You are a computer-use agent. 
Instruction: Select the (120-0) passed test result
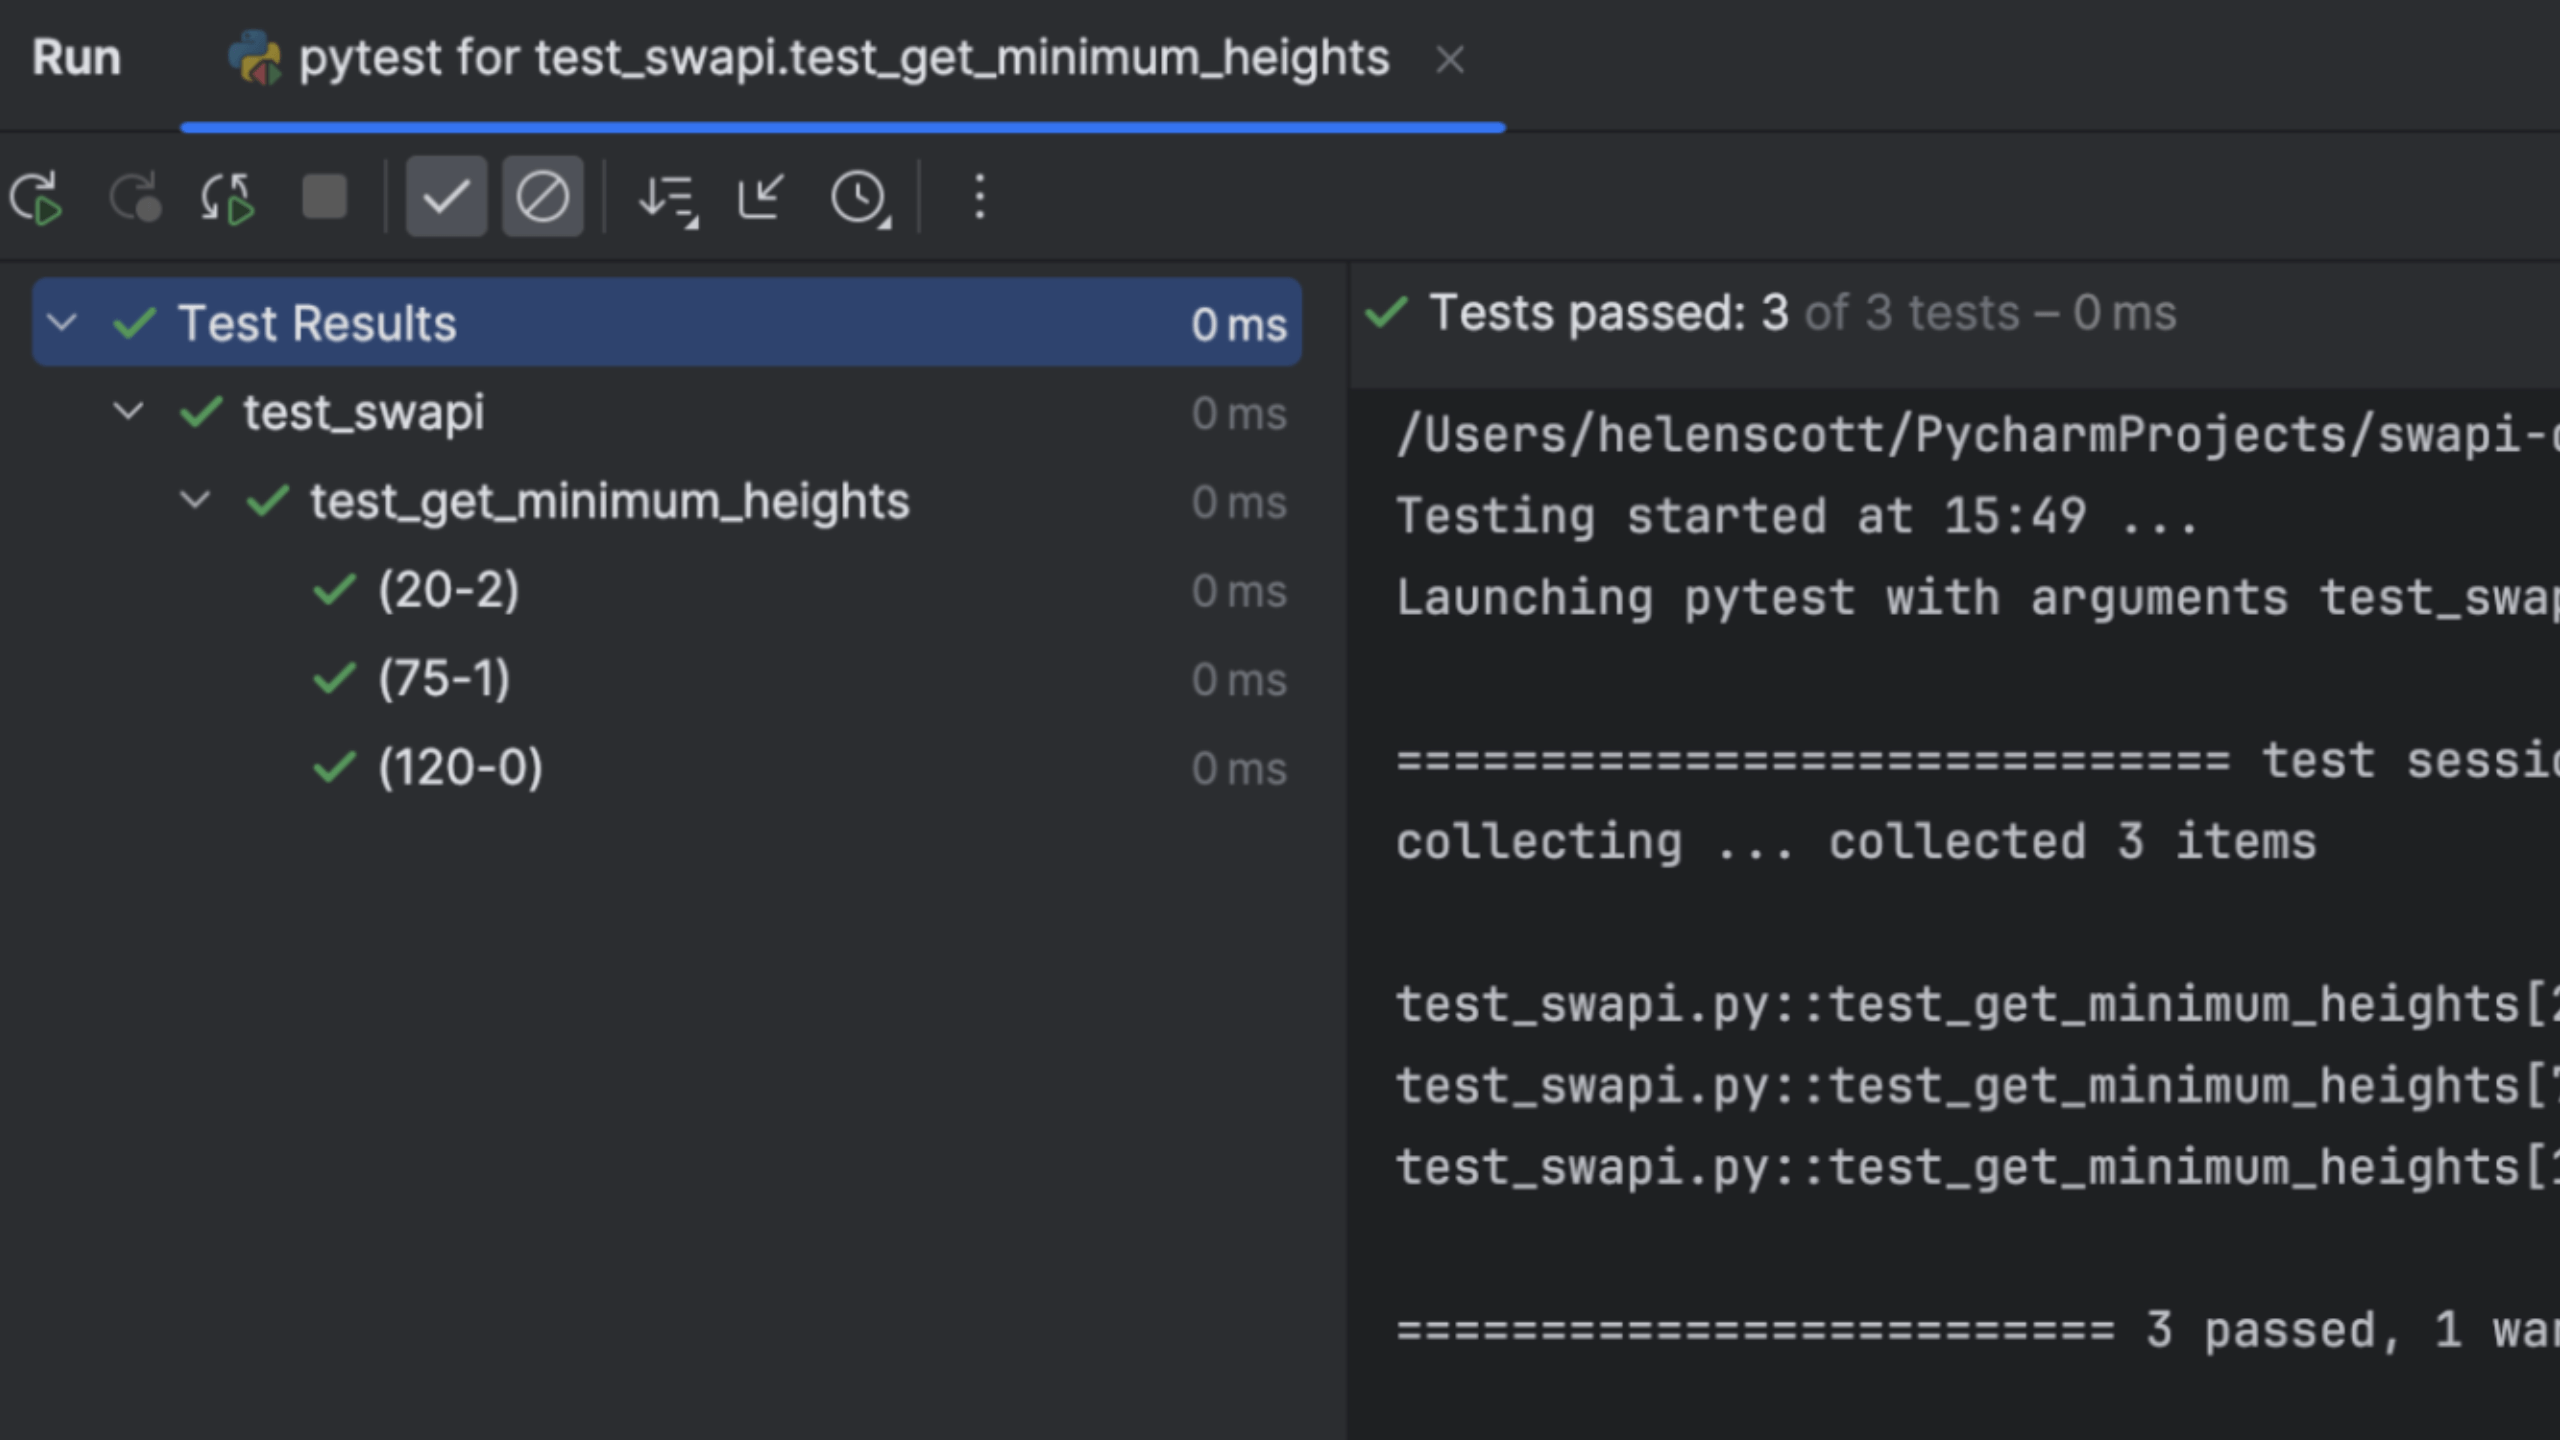pos(460,766)
